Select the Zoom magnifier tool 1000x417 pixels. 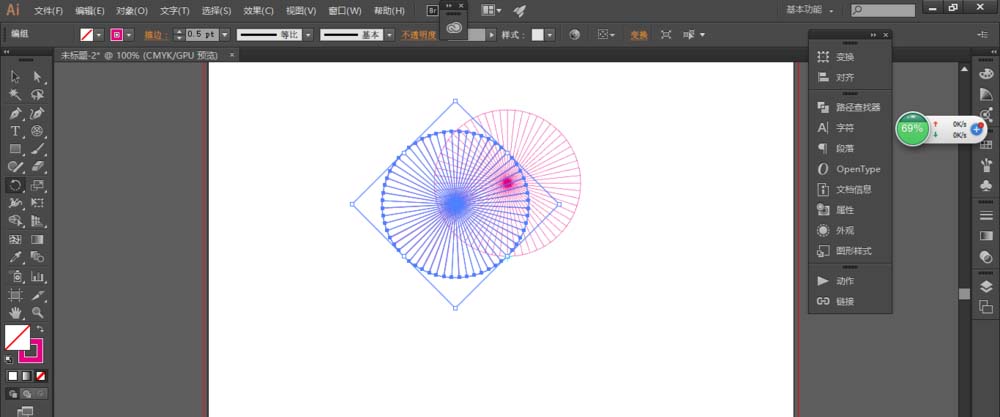point(38,312)
